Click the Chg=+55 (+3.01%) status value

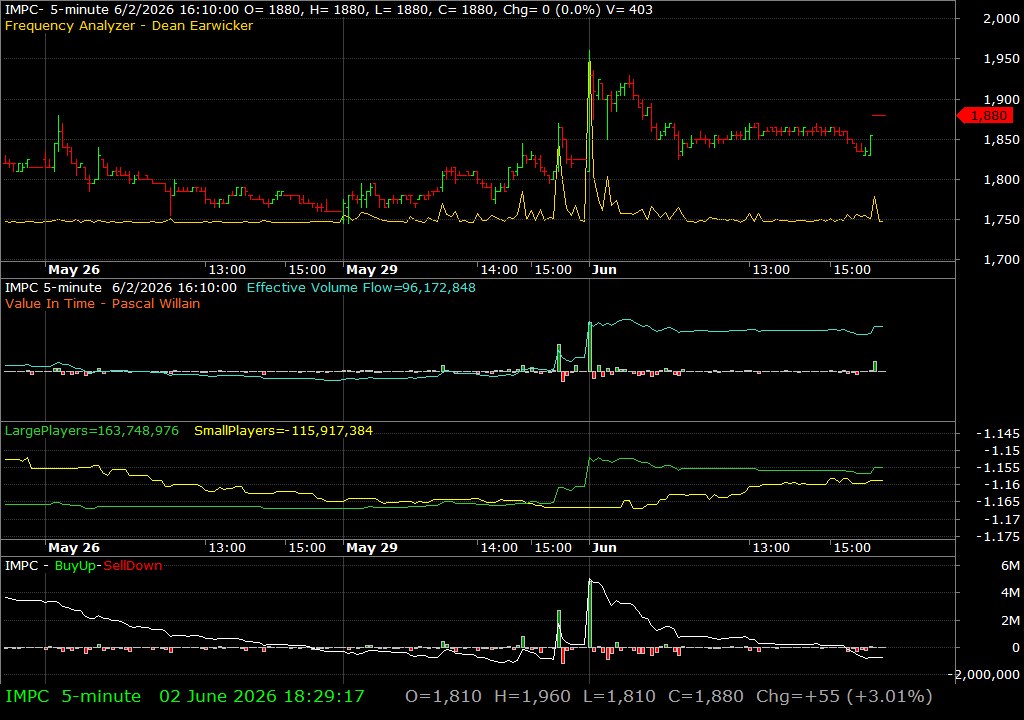pyautogui.click(x=844, y=696)
